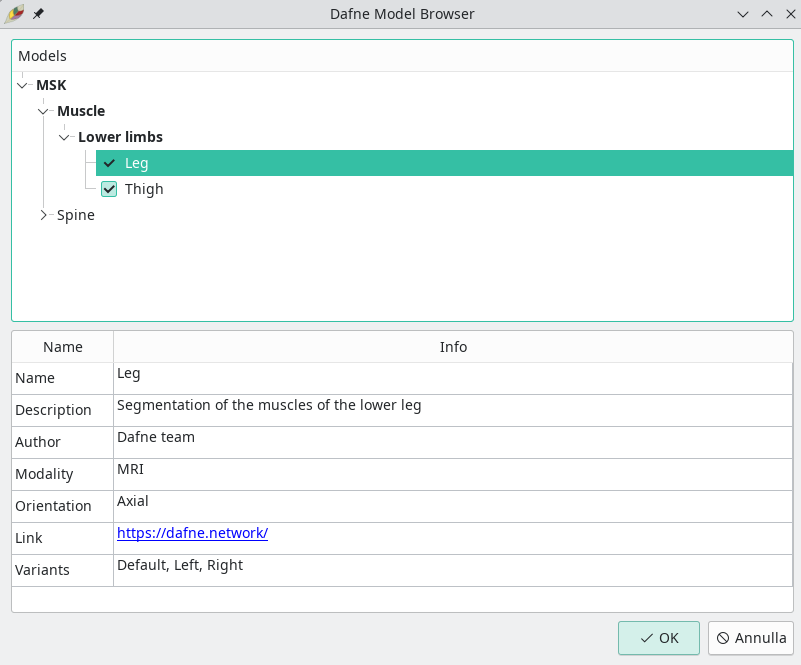Uncheck the Thigh model checkbox
Viewport: 801px width, 665px height.
pyautogui.click(x=109, y=189)
